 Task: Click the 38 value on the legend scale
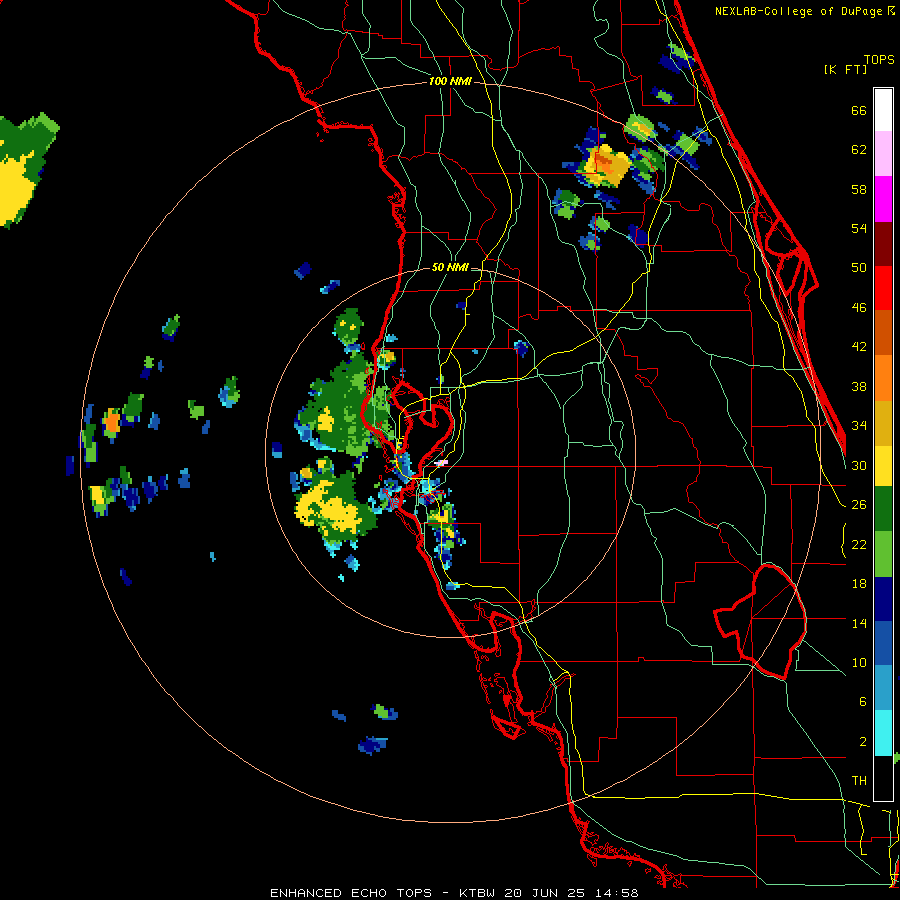coord(859,386)
